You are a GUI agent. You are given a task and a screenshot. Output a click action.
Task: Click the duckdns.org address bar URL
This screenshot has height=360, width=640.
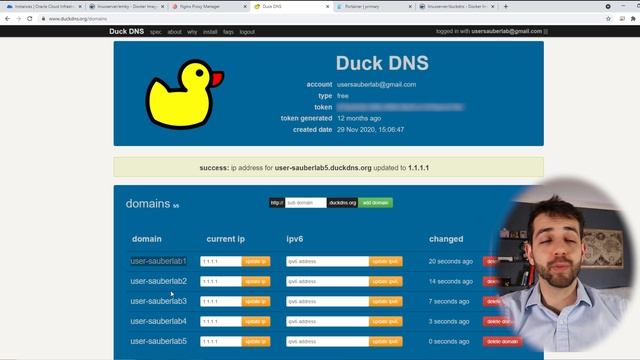(78, 19)
